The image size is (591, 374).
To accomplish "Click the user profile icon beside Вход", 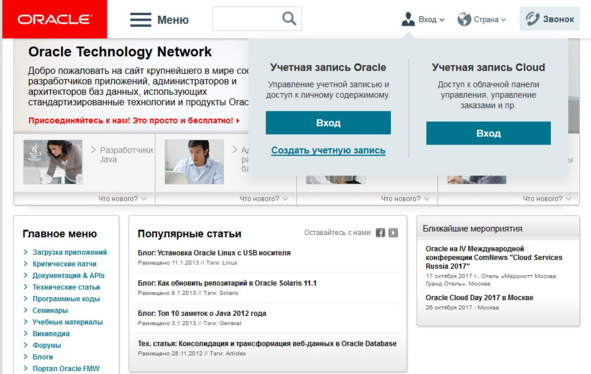I will pyautogui.click(x=408, y=19).
